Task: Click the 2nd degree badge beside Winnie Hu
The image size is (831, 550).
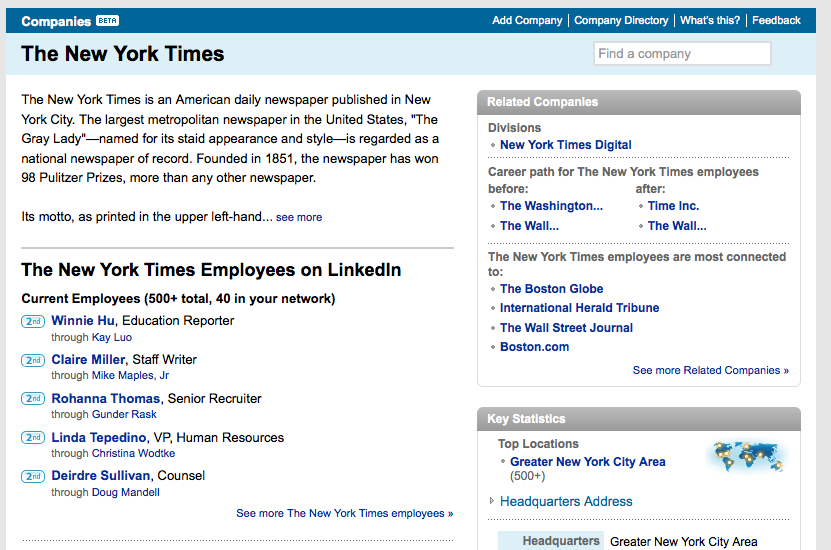Action: pyautogui.click(x=33, y=321)
